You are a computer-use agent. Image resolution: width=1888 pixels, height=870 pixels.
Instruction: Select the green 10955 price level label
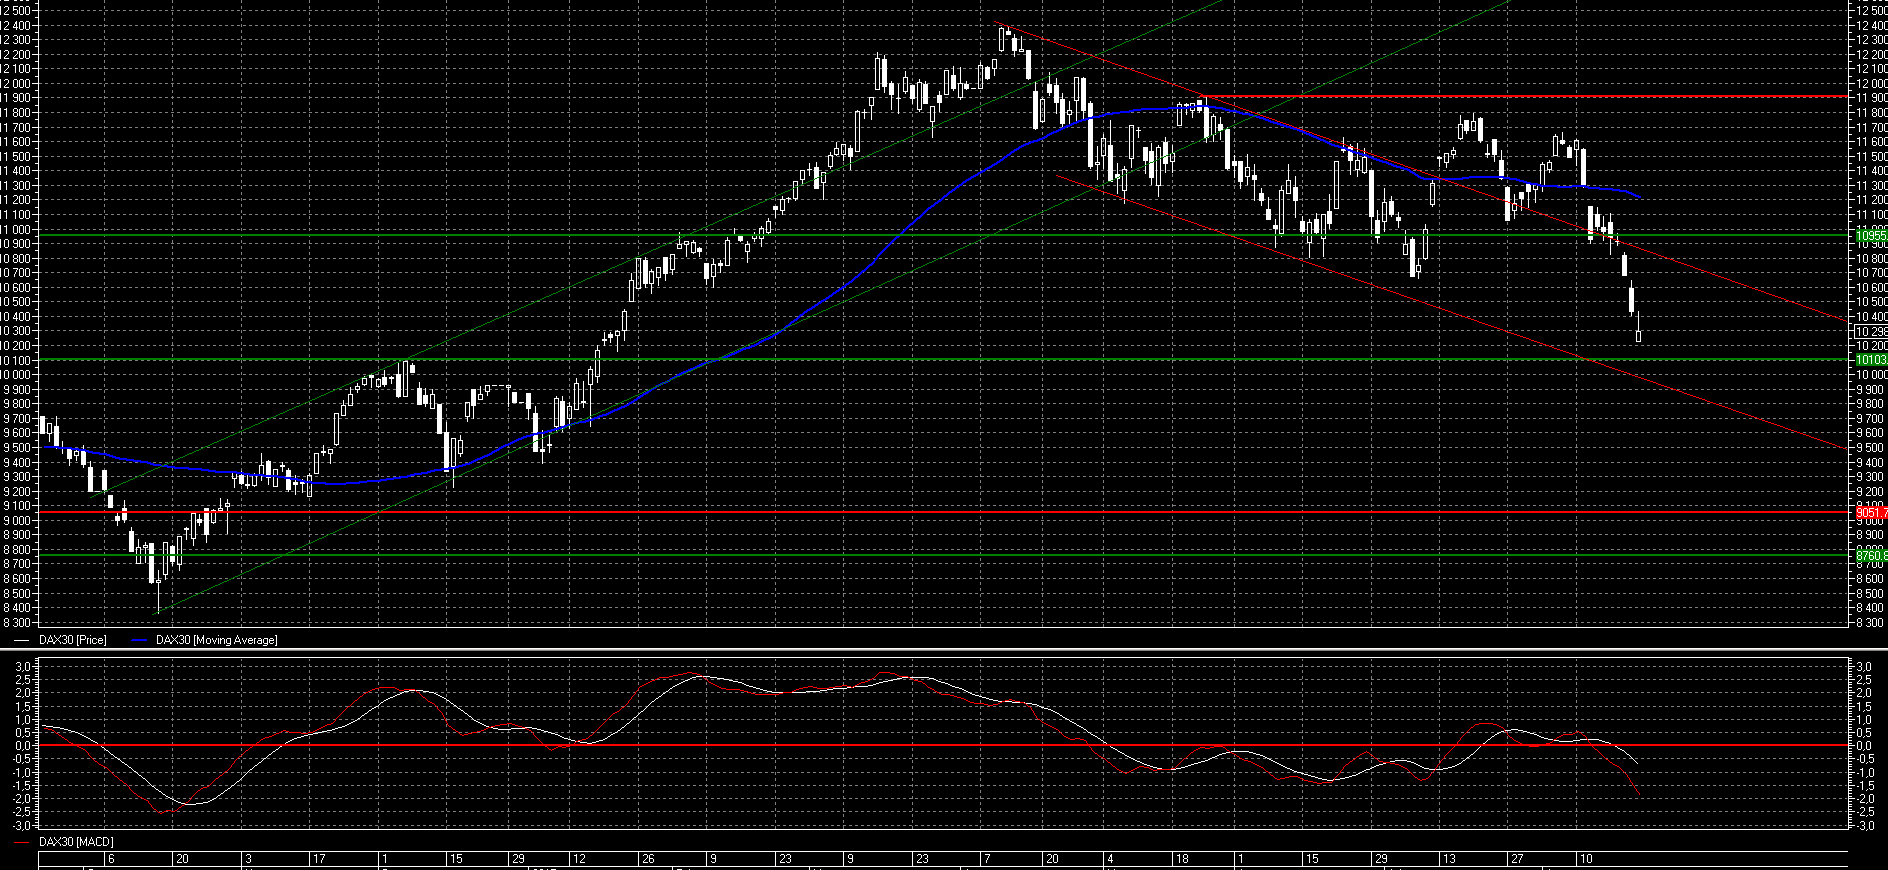pyautogui.click(x=1870, y=236)
